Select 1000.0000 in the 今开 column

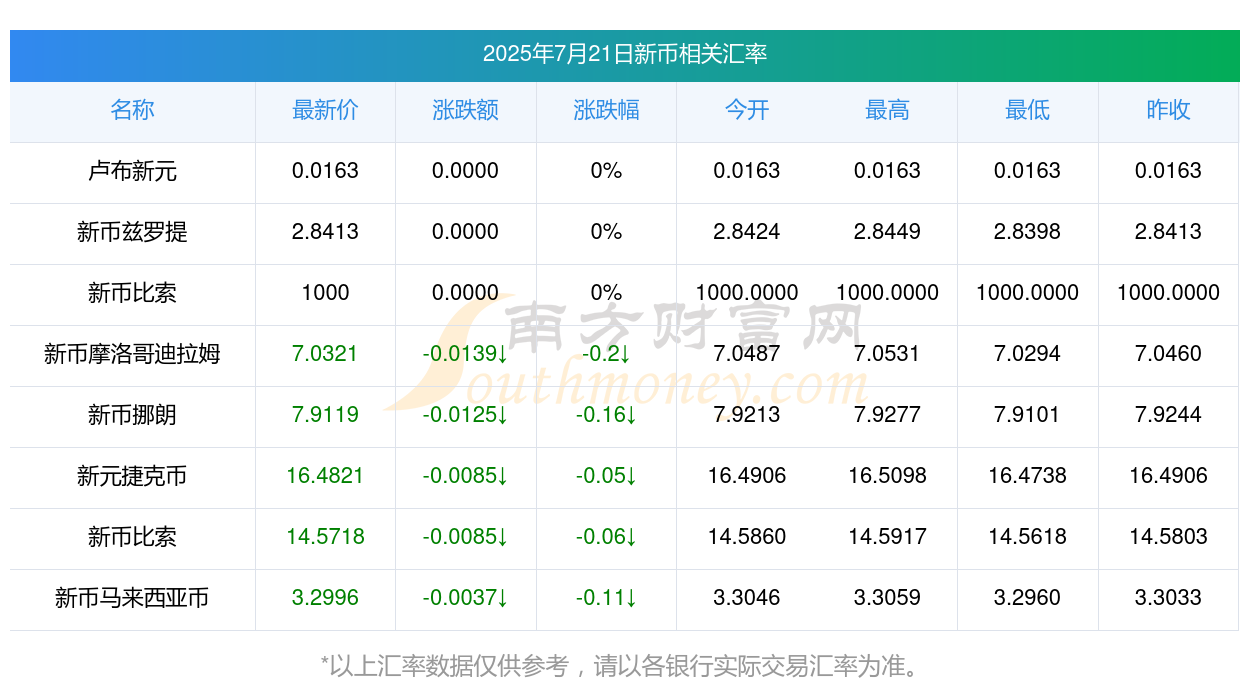[x=747, y=293]
